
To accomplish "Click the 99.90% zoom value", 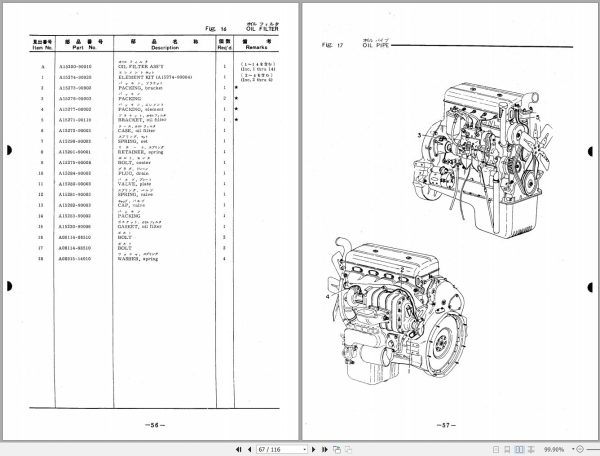I will [554, 449].
